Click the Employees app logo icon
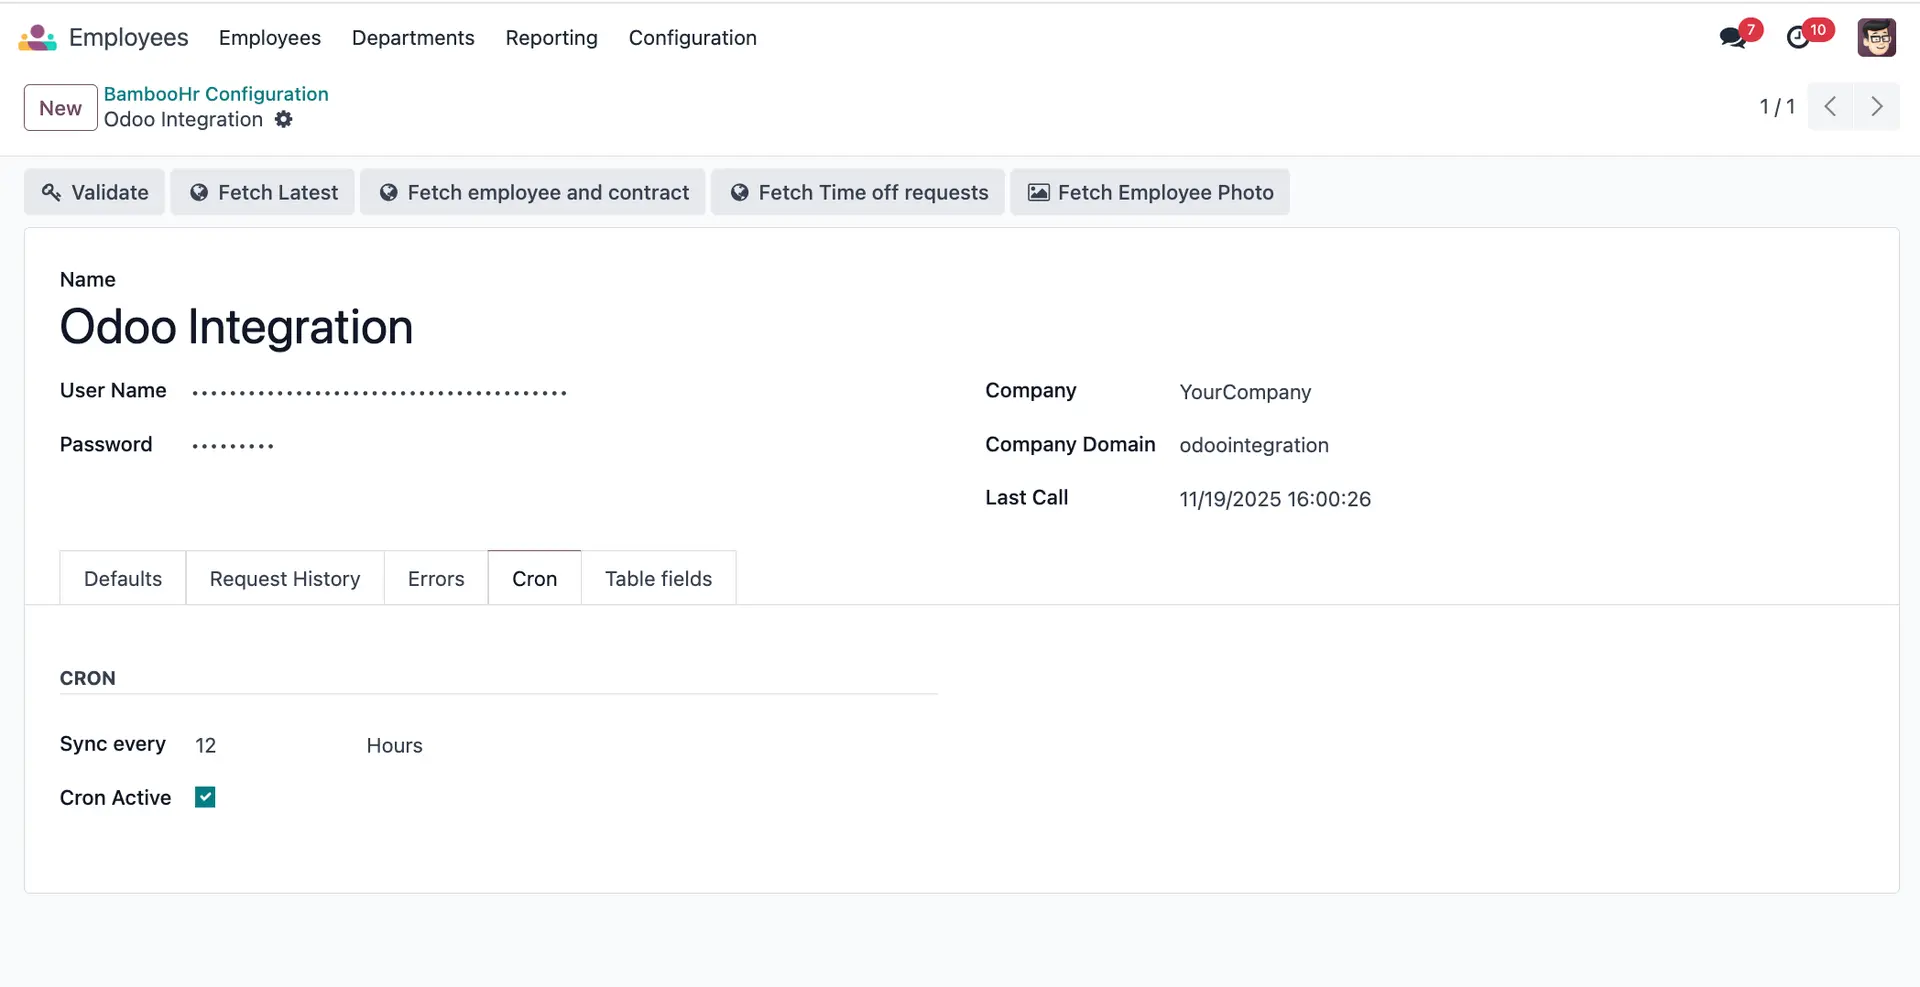This screenshot has width=1920, height=987. pyautogui.click(x=37, y=38)
